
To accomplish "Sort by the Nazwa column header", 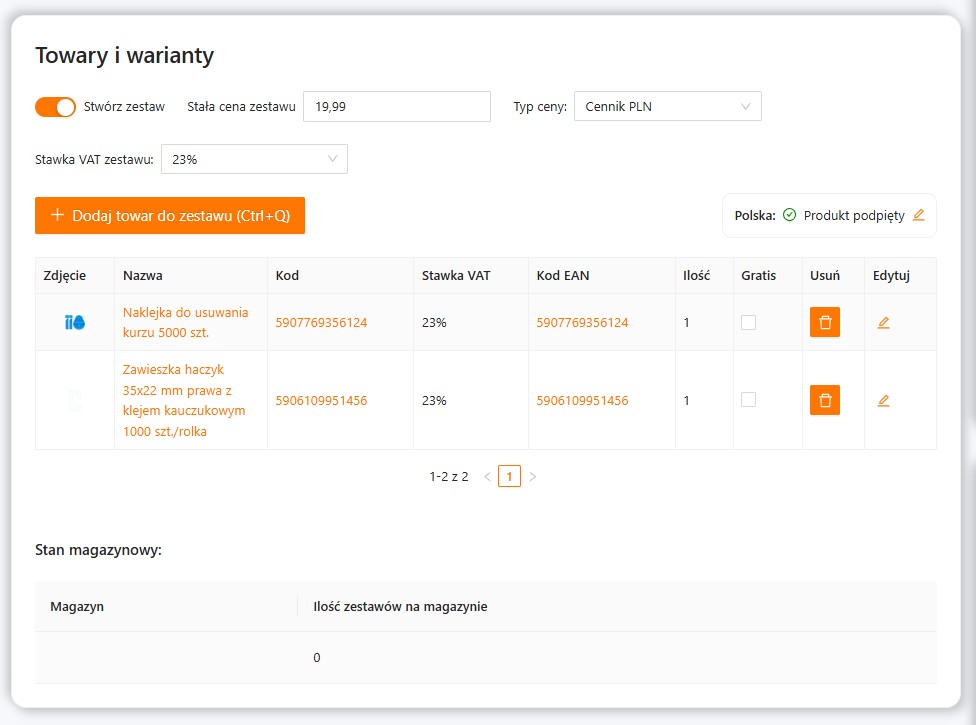I will [x=143, y=276].
